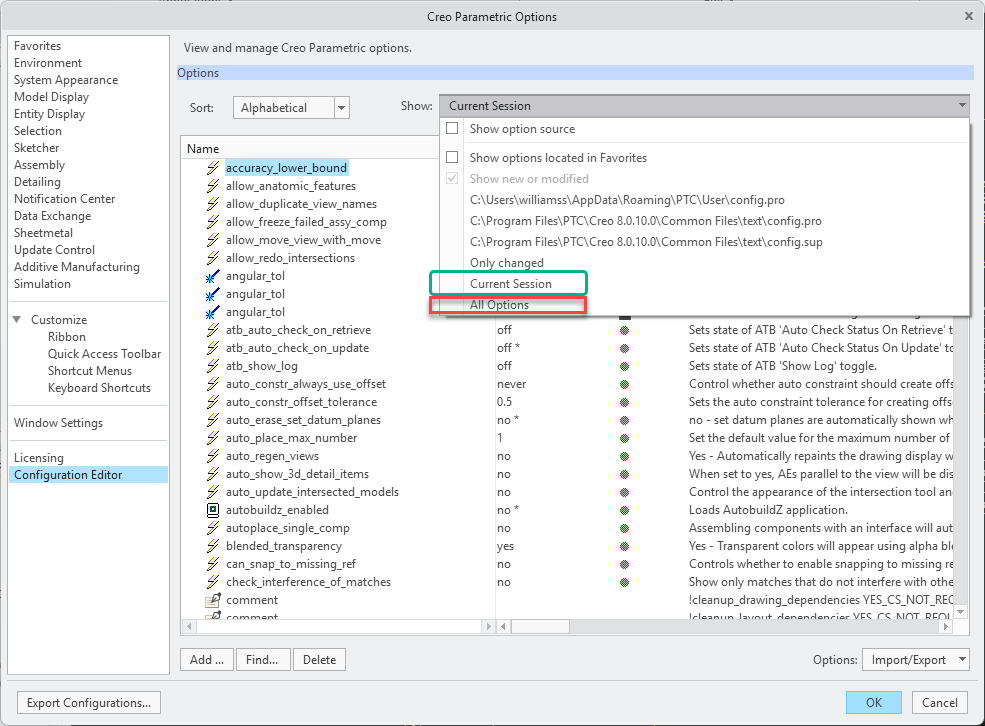Select All Options in the Show list

pyautogui.click(x=499, y=305)
